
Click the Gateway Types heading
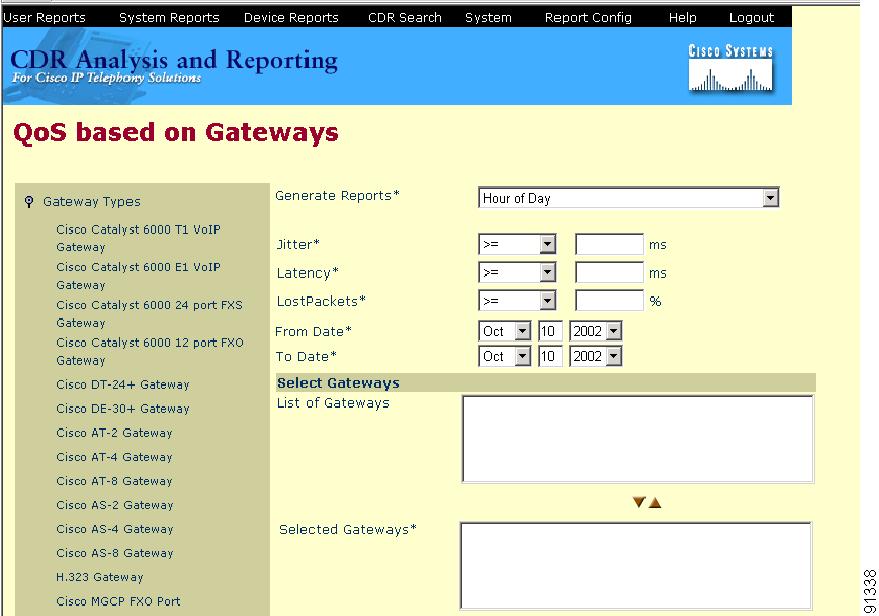92,201
